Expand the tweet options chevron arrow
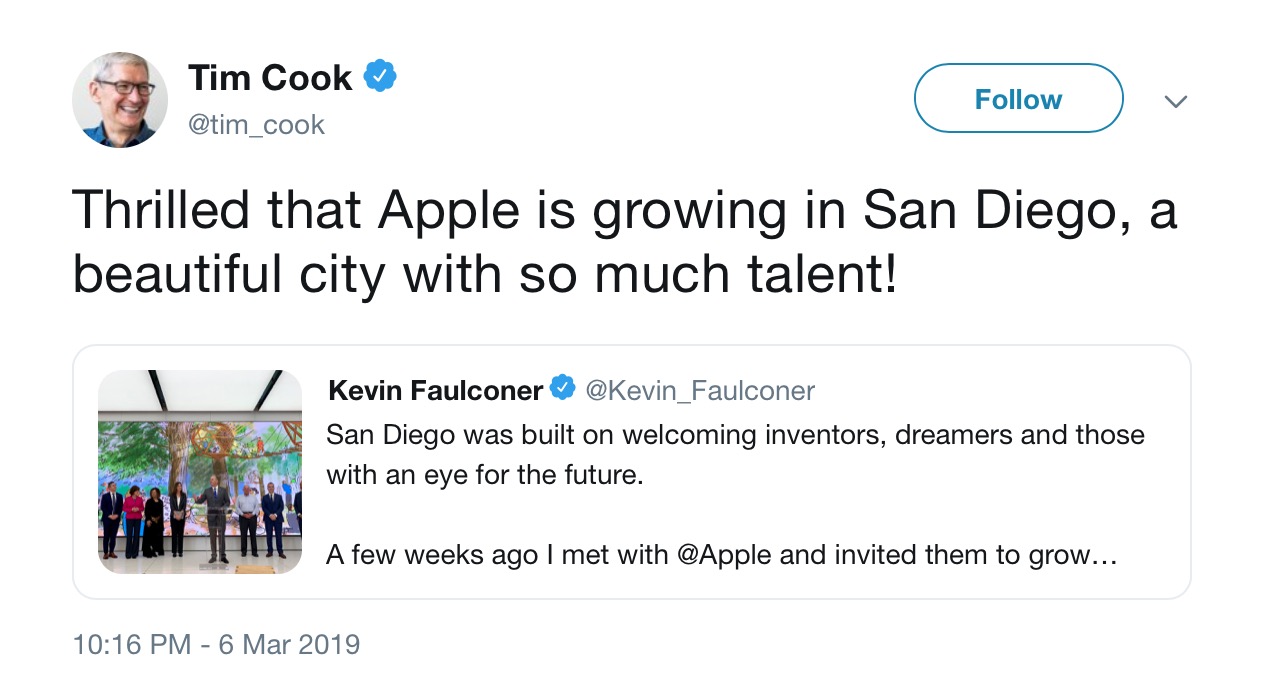The image size is (1264, 688). (x=1176, y=101)
